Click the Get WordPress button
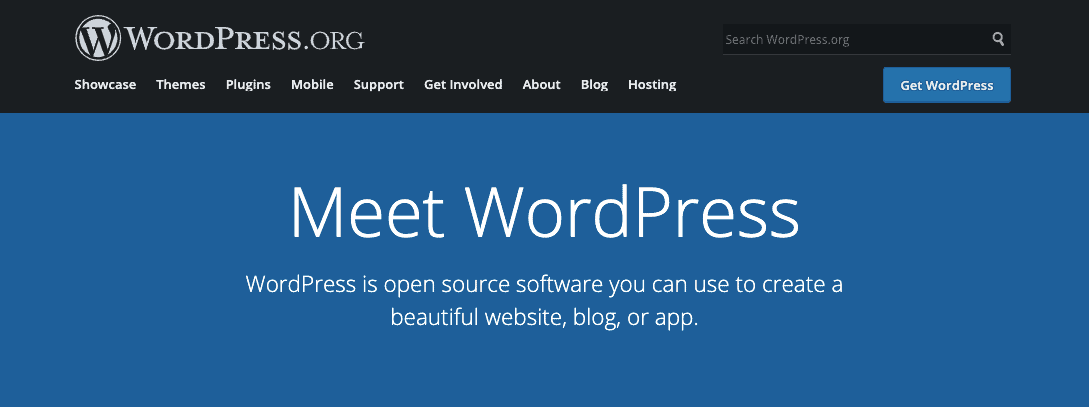 pos(947,85)
